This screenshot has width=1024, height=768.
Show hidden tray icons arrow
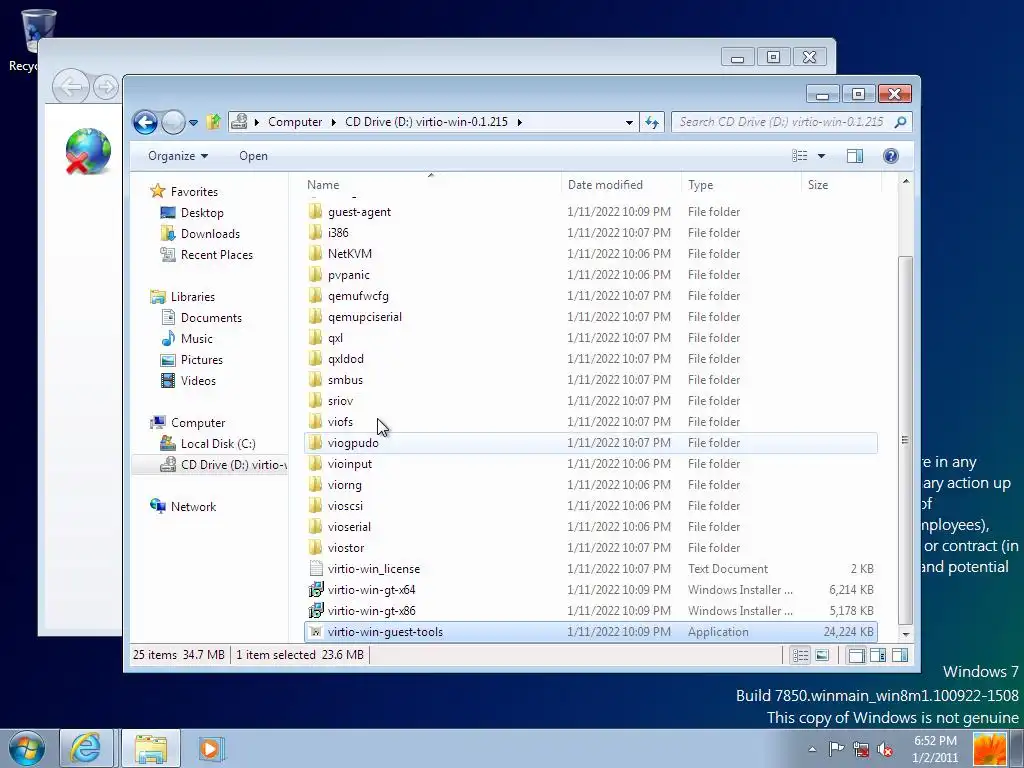click(x=812, y=749)
